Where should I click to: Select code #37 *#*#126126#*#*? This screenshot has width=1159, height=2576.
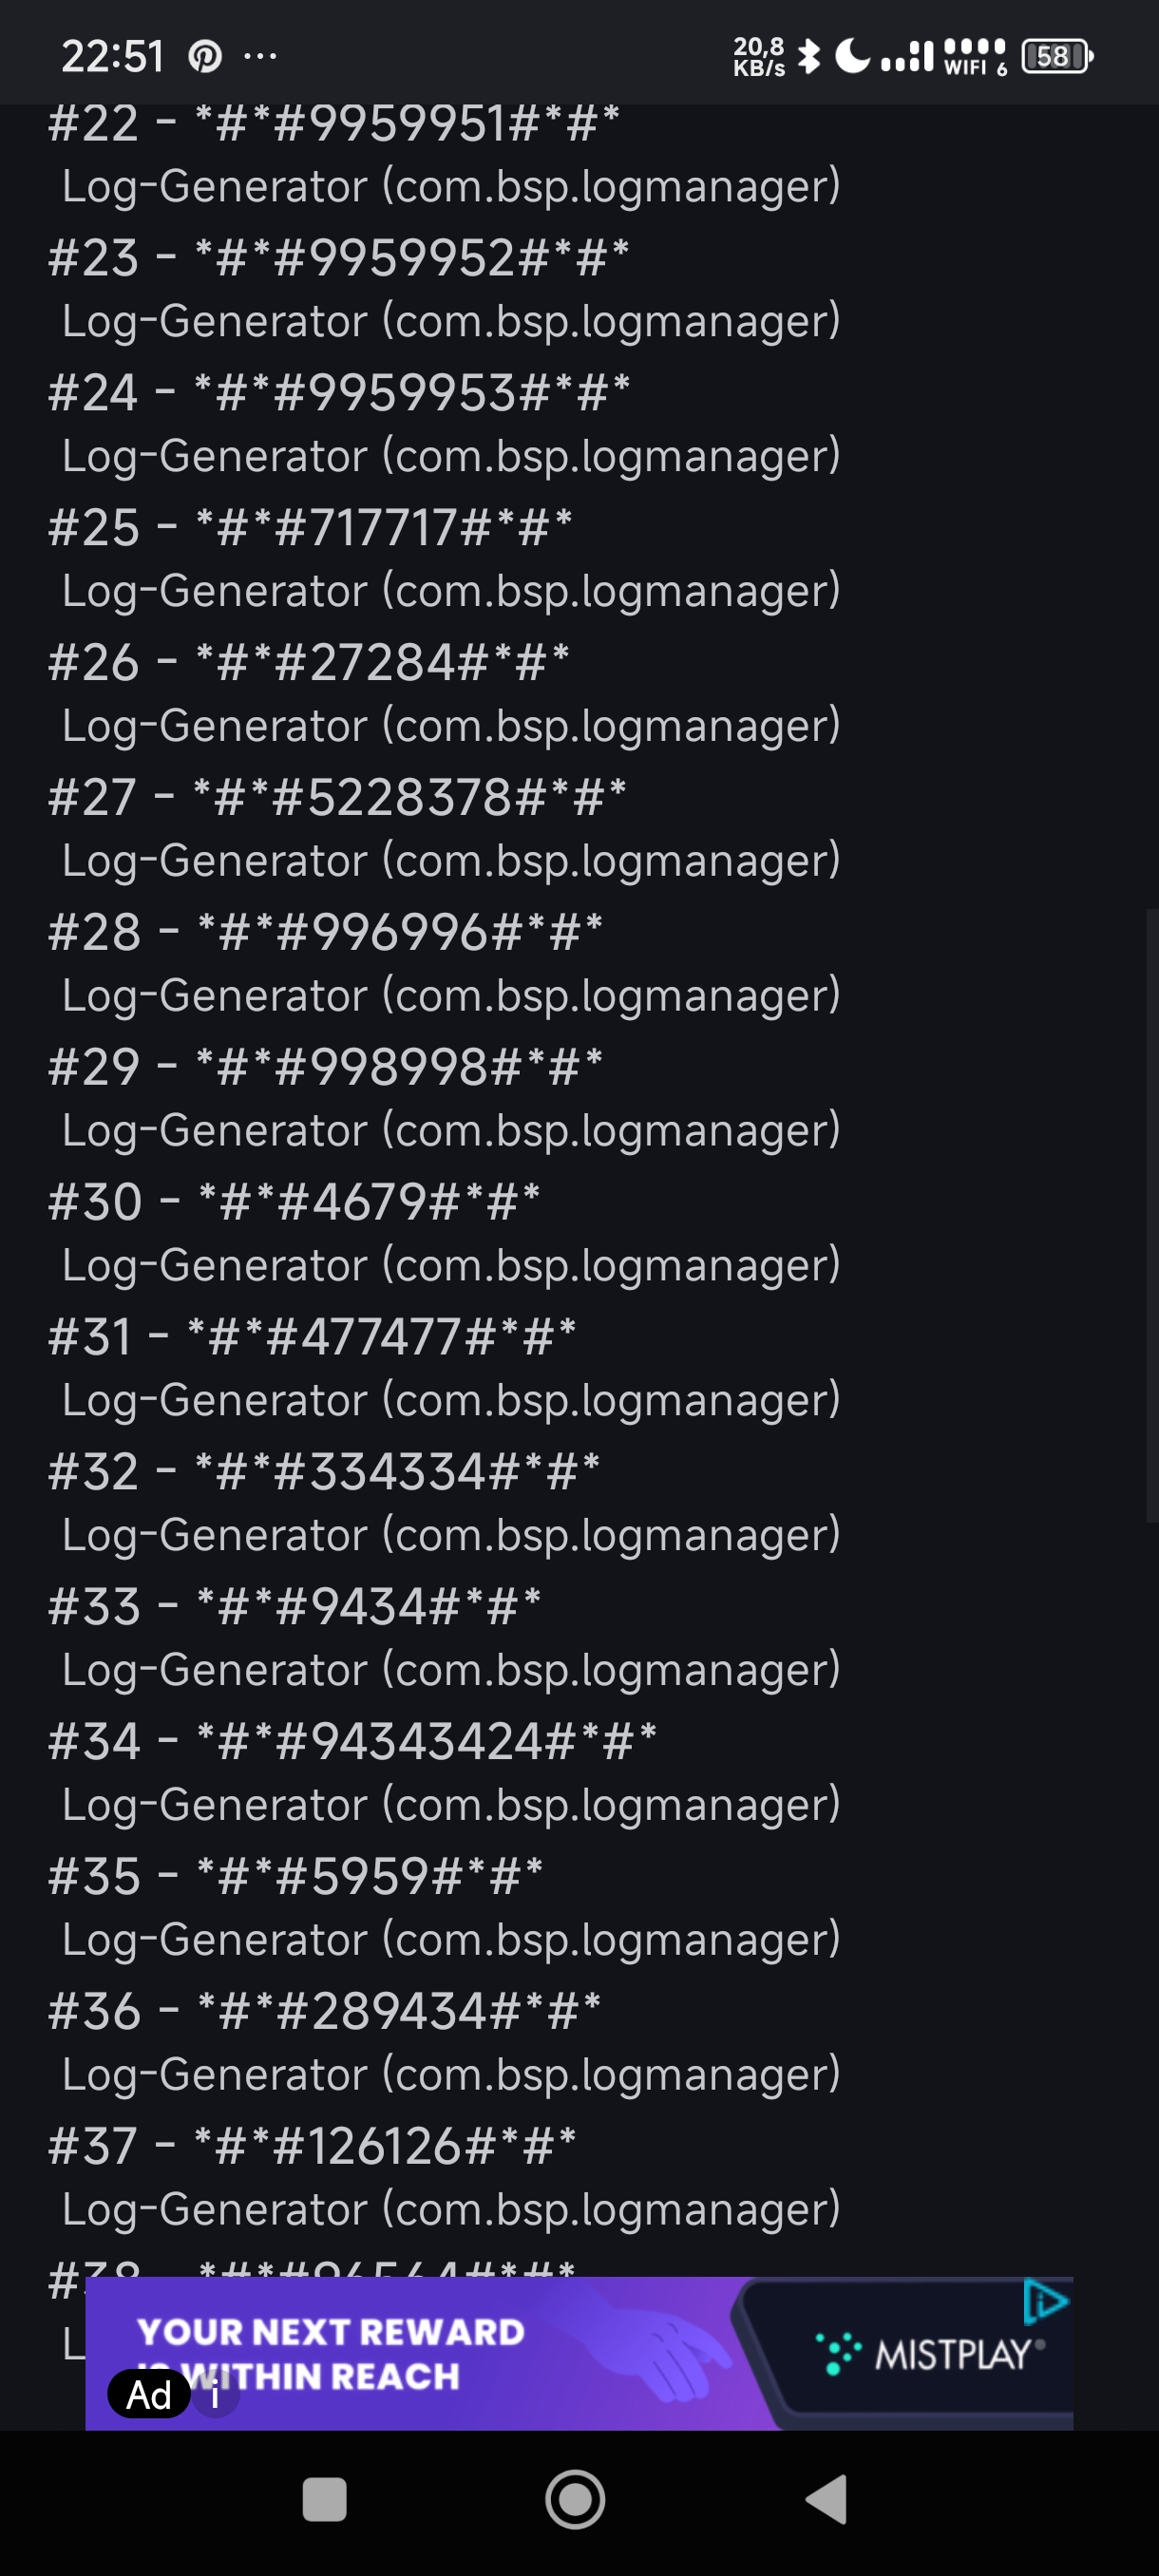click(x=312, y=2146)
